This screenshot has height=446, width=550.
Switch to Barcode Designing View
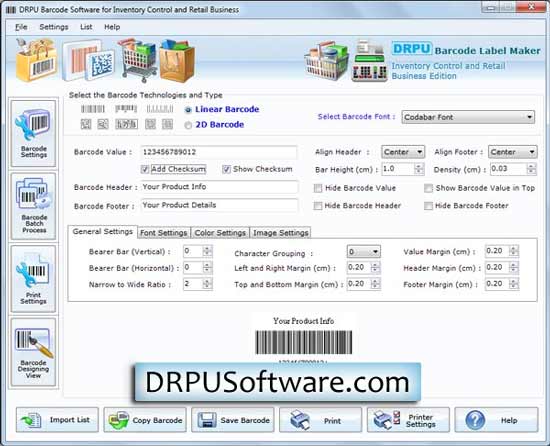point(33,352)
